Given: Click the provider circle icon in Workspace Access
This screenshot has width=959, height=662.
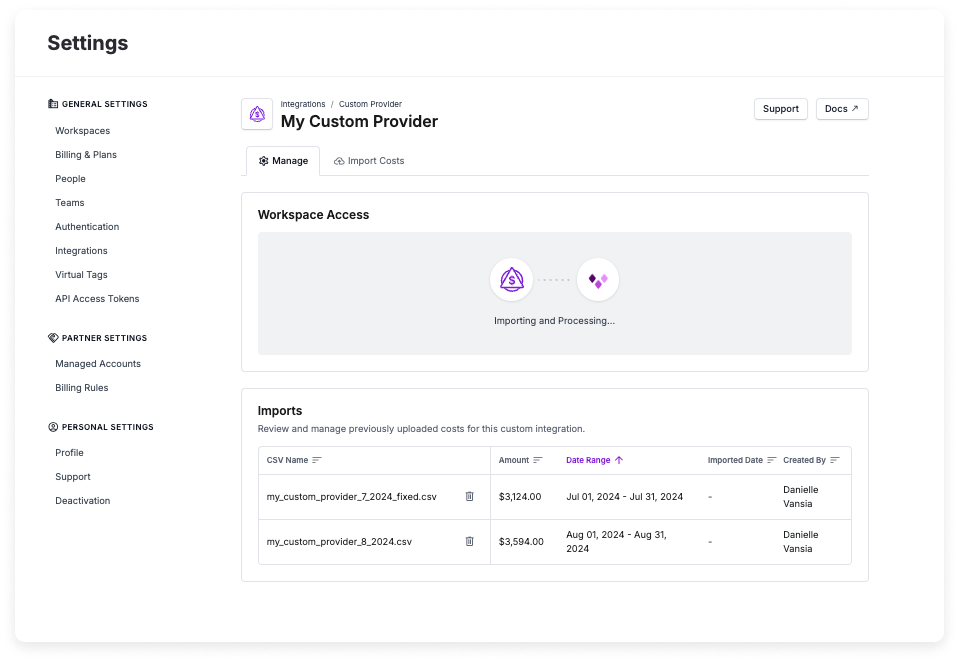Looking at the screenshot, I should point(511,280).
